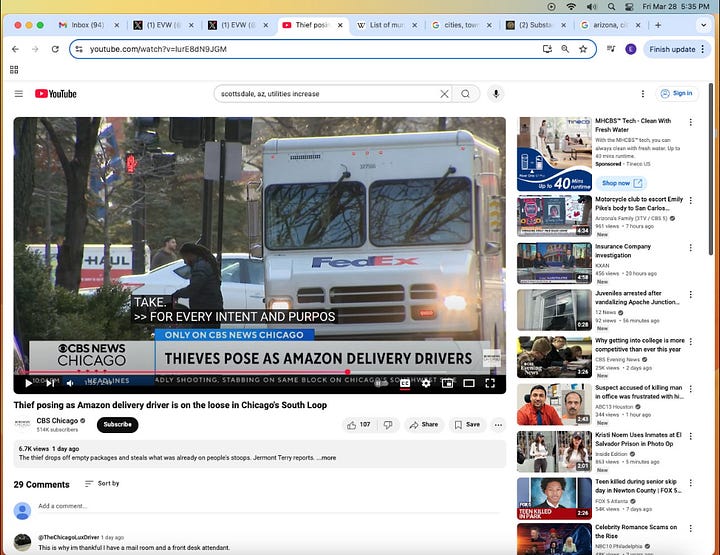Enter full screen mode
The height and width of the screenshot is (555, 720).
[490, 383]
